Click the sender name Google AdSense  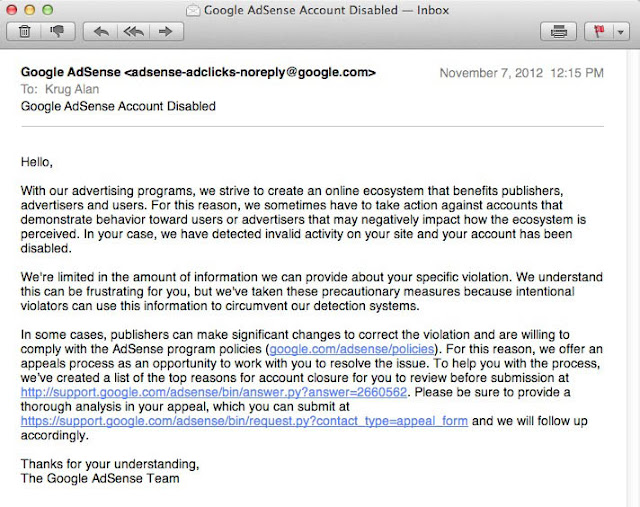coord(68,73)
